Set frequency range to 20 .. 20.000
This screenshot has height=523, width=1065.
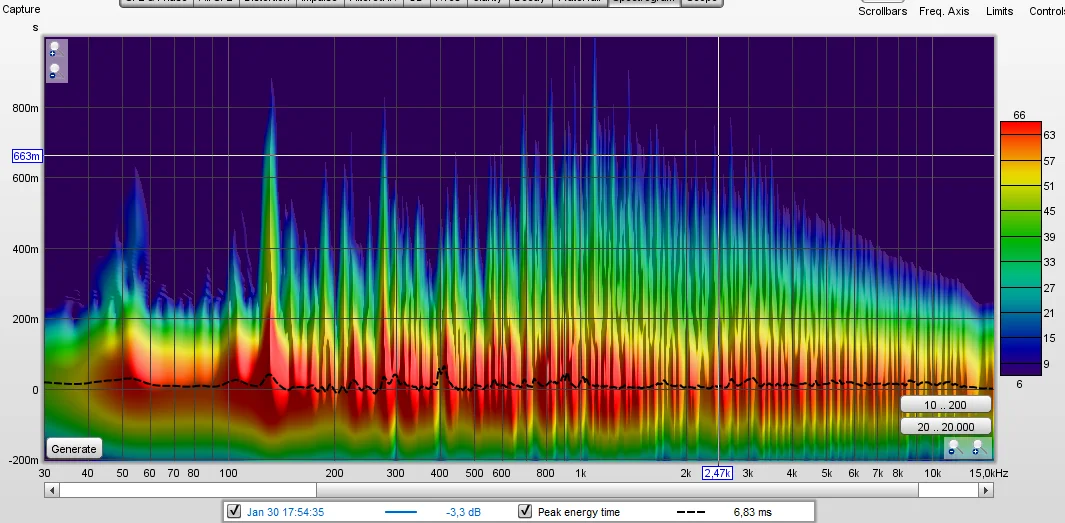pyautogui.click(x=945, y=427)
